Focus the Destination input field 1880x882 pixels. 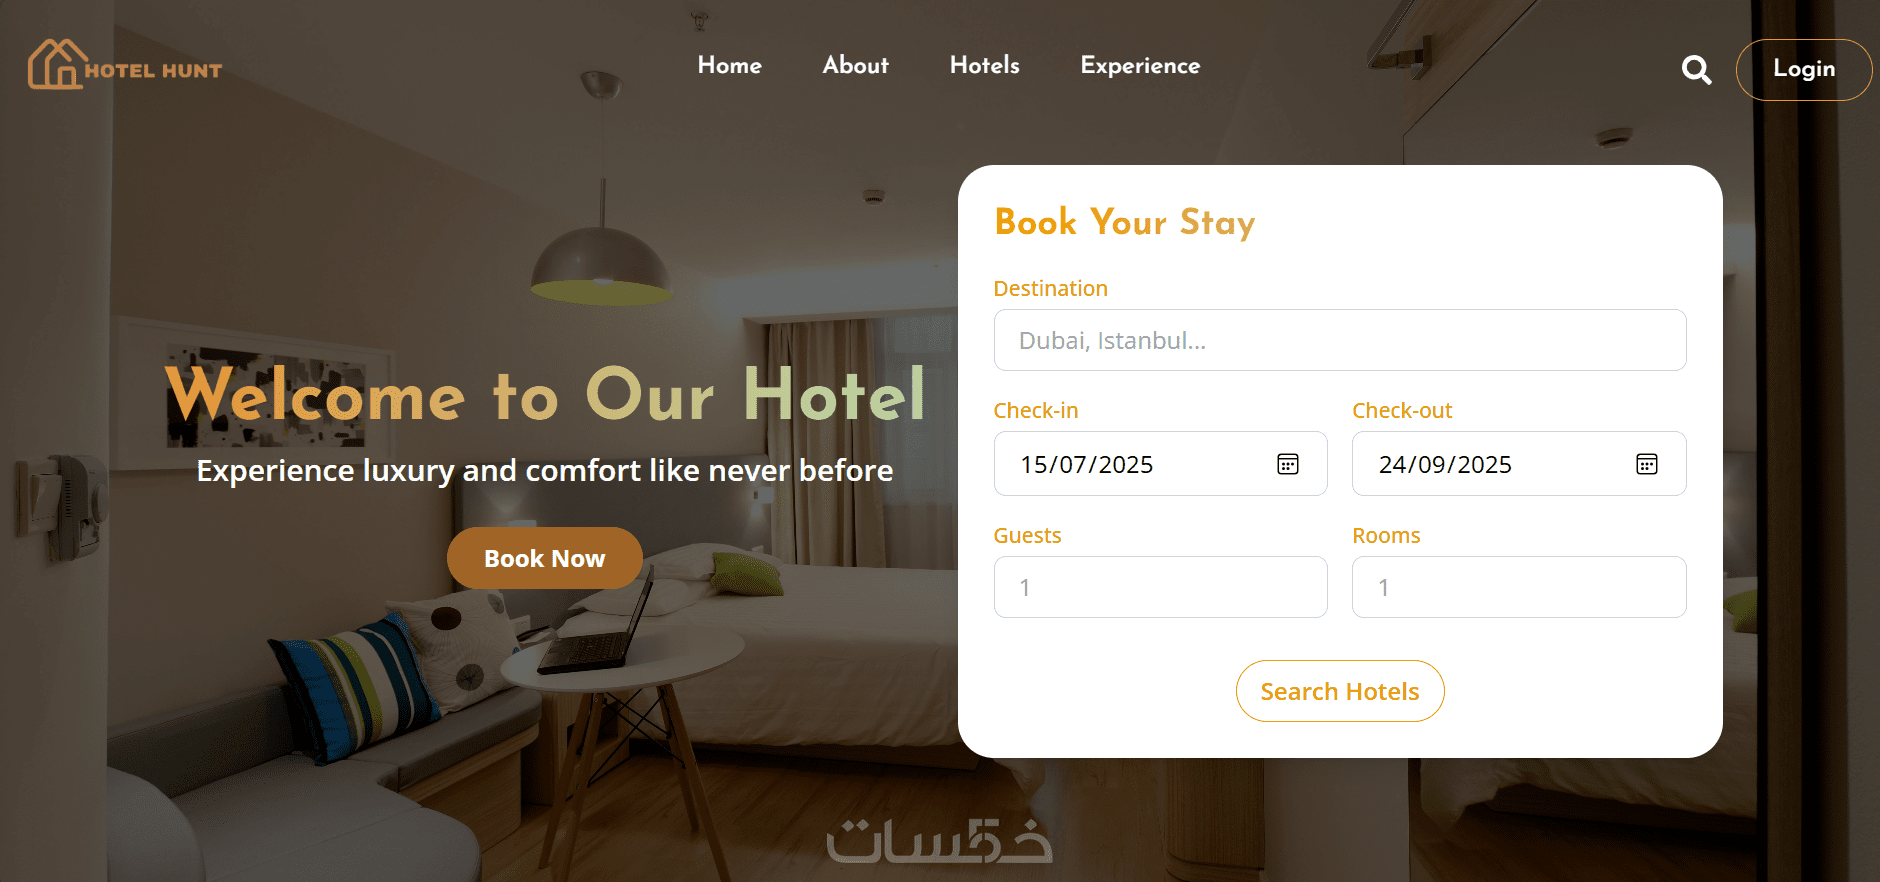pos(1340,340)
